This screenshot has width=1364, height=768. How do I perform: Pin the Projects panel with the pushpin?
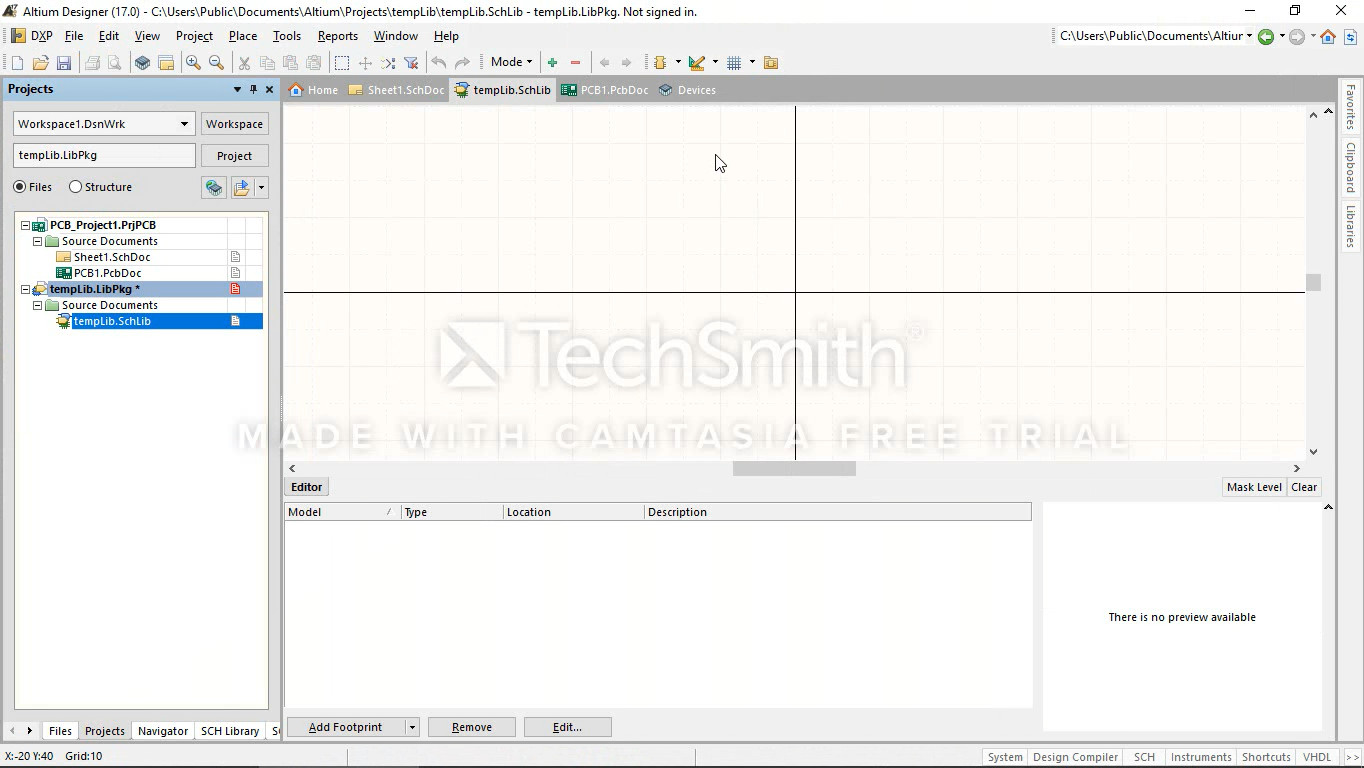click(253, 89)
